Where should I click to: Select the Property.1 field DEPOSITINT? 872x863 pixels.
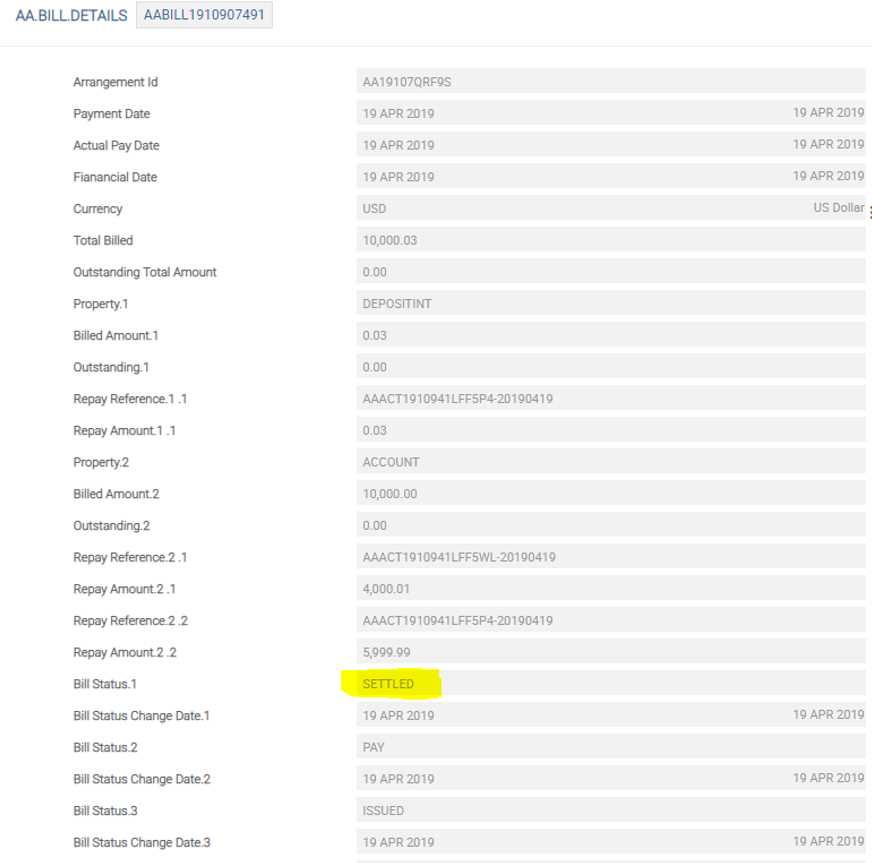tap(610, 304)
